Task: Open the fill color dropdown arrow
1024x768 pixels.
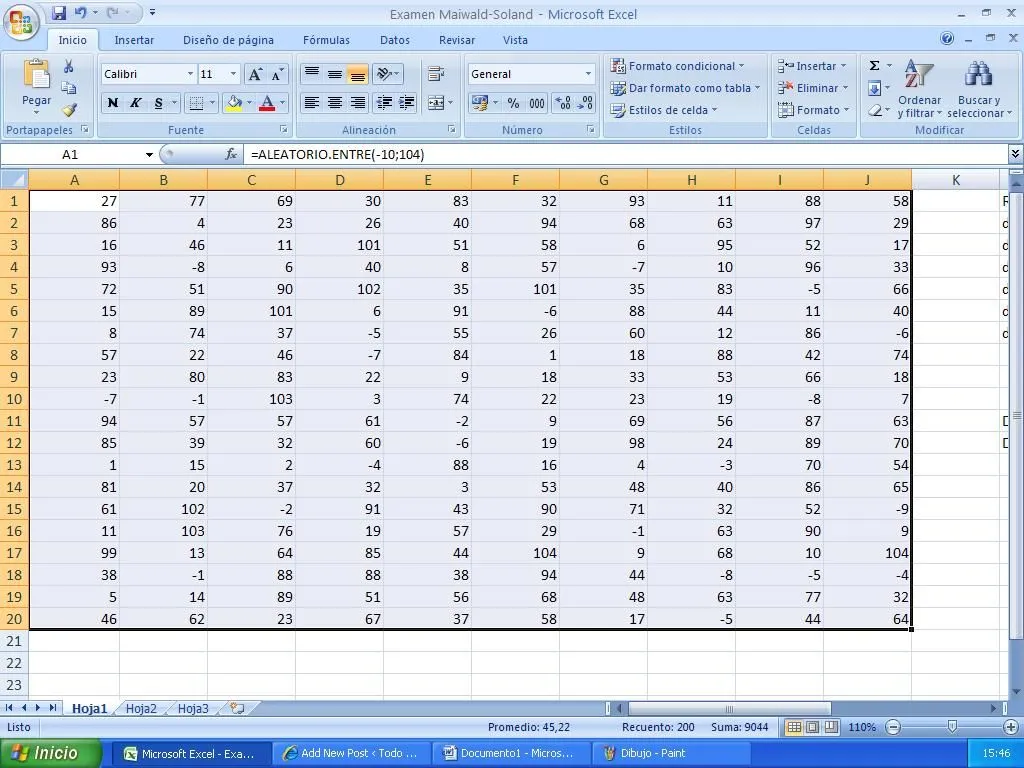Action: tap(251, 103)
